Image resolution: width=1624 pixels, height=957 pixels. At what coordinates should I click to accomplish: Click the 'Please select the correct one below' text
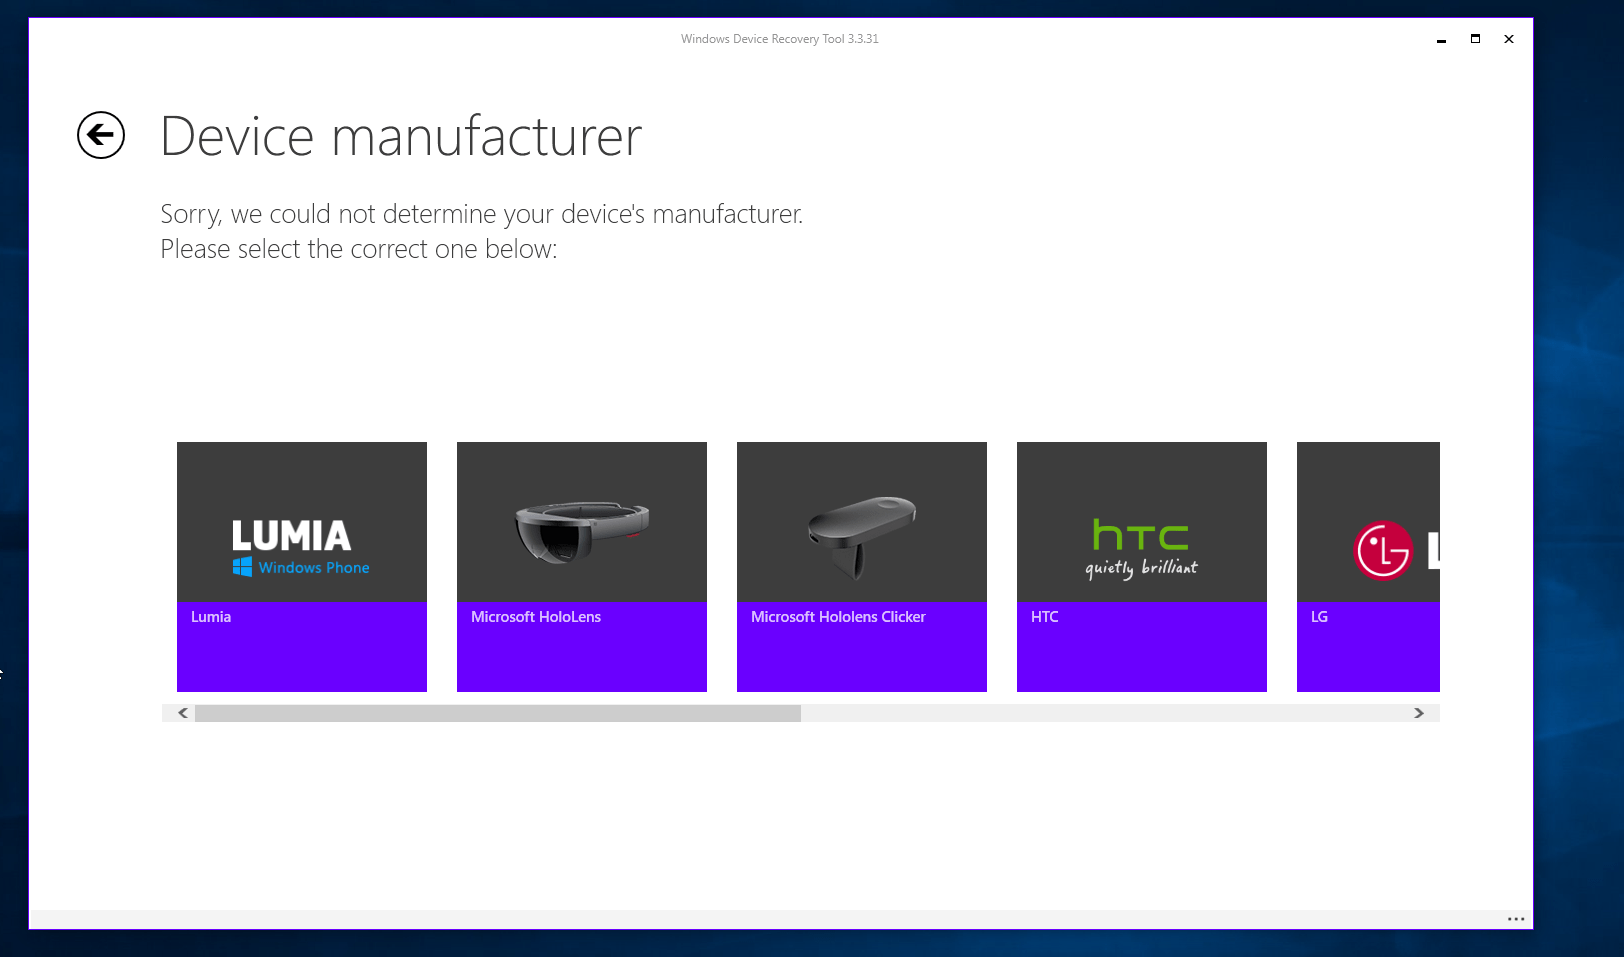359,249
